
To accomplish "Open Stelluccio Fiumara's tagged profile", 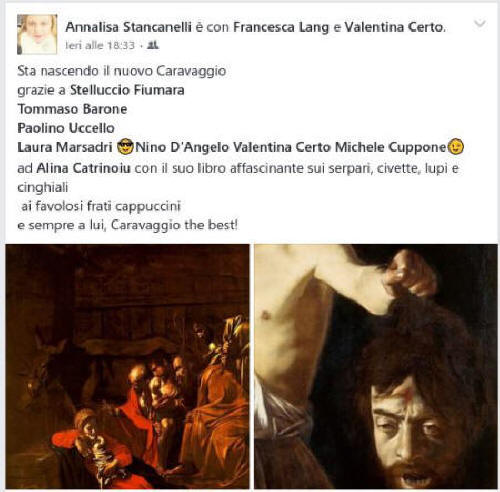I will point(127,90).
